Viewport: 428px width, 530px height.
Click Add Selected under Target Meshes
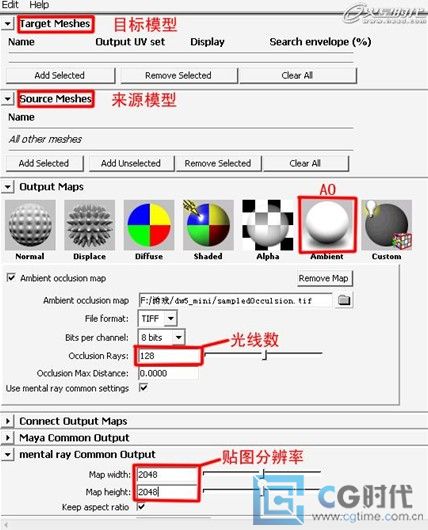coord(60,75)
